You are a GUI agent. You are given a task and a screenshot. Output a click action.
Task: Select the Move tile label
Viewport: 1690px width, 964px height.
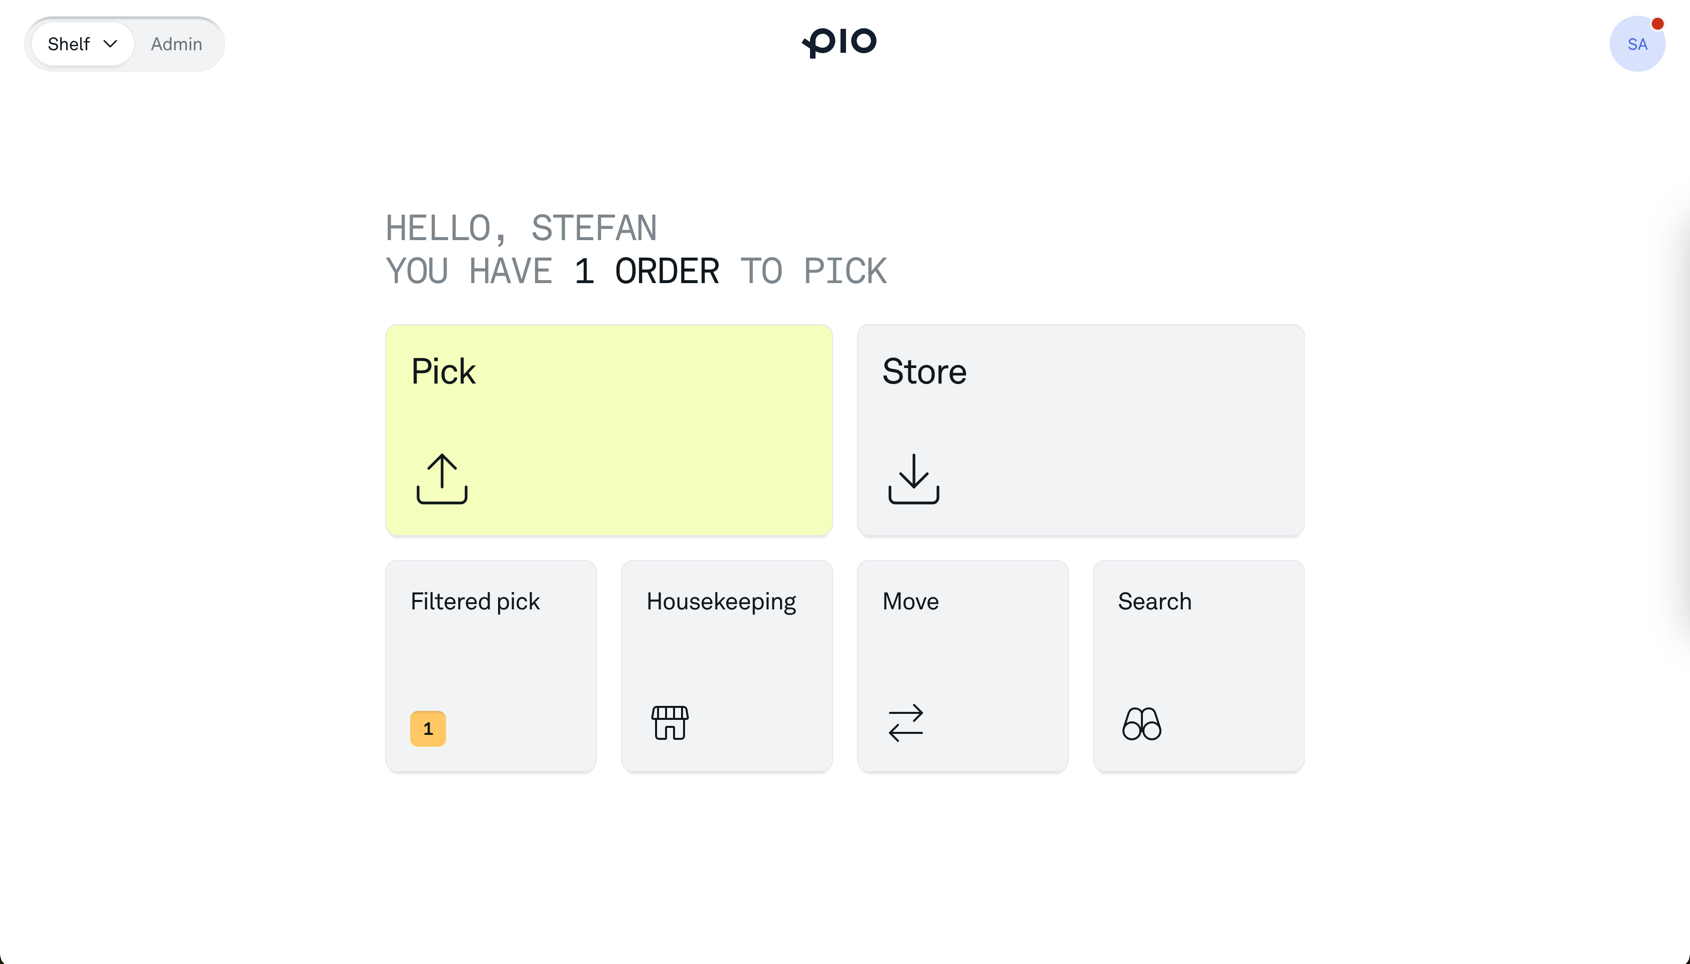click(910, 601)
